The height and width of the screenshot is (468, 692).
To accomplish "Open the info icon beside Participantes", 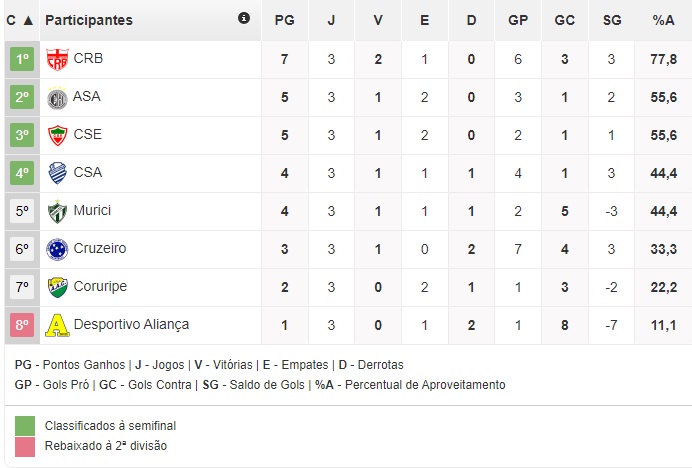I will pyautogui.click(x=245, y=19).
